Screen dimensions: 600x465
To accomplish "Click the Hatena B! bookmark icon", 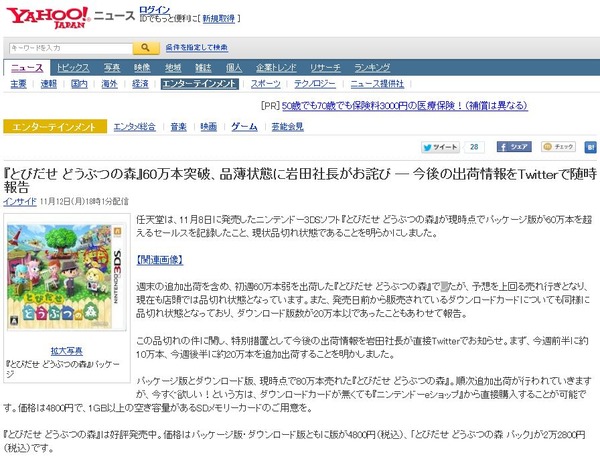I will (x=590, y=147).
